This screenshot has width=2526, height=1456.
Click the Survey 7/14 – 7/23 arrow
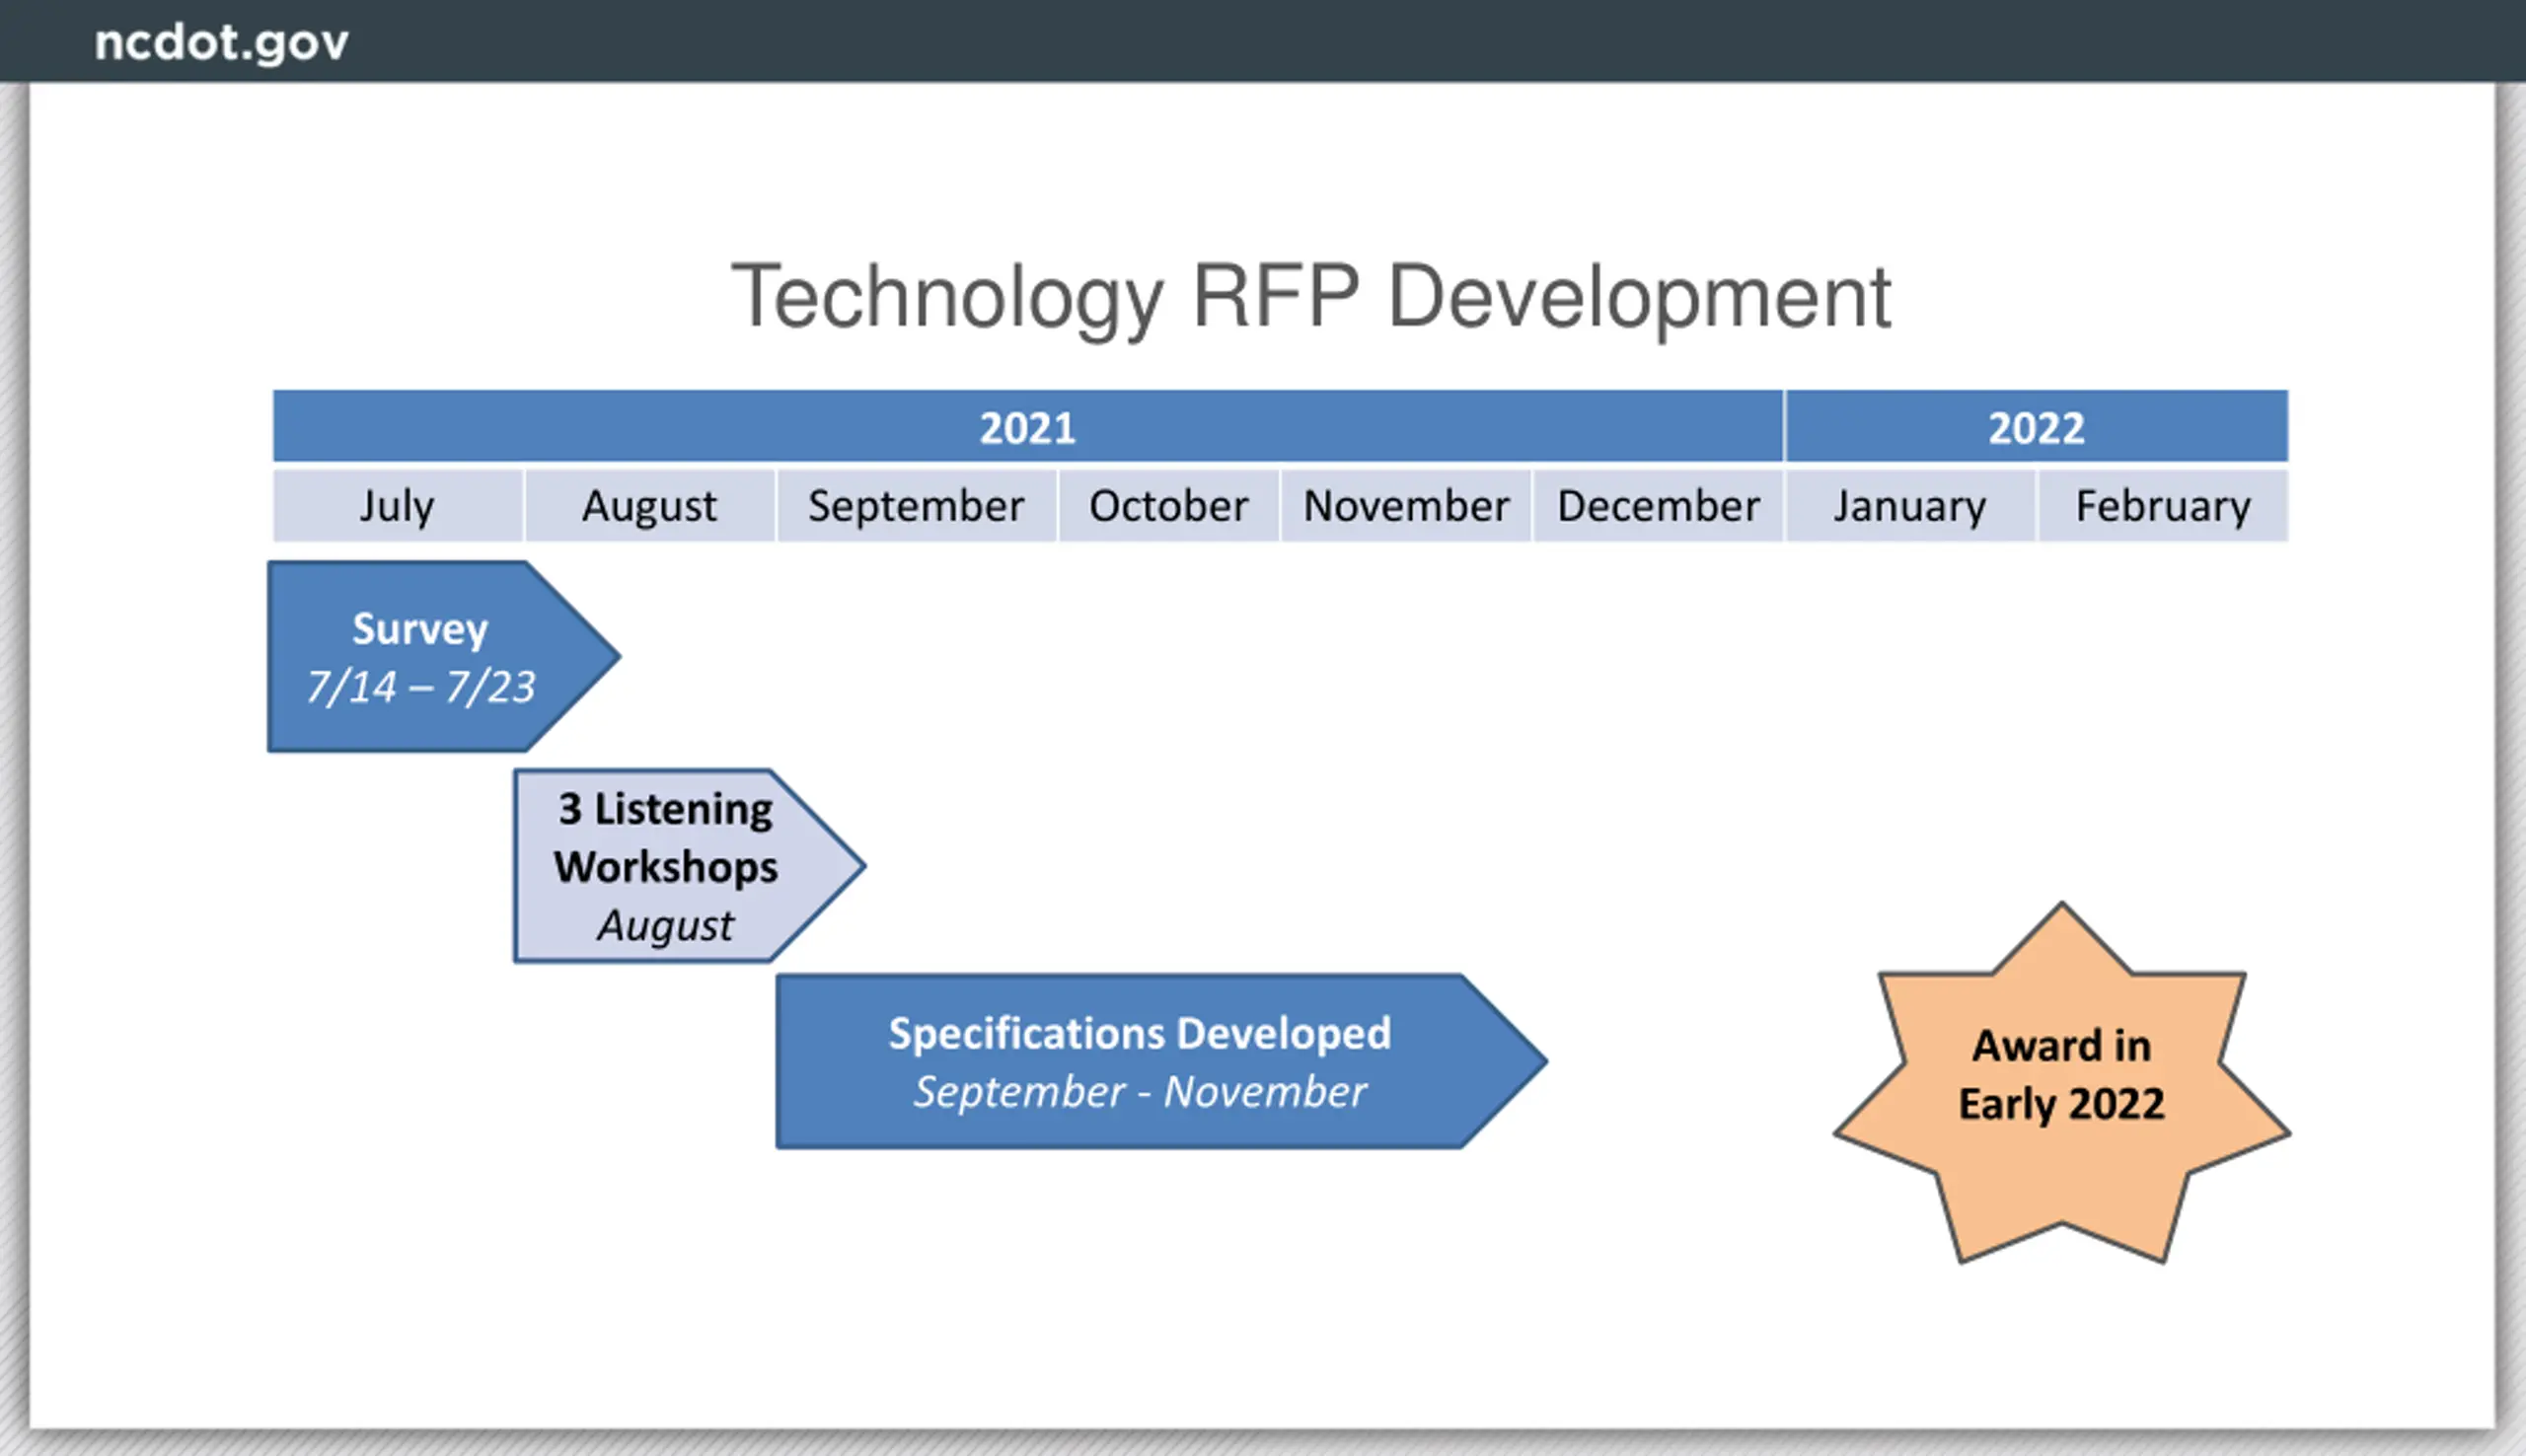[x=443, y=657]
